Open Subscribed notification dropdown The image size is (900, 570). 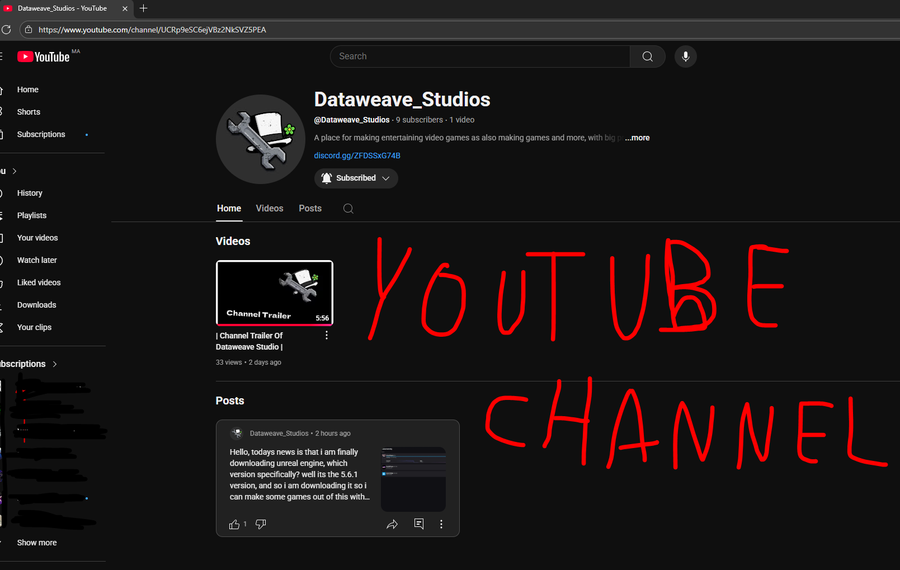tap(356, 178)
